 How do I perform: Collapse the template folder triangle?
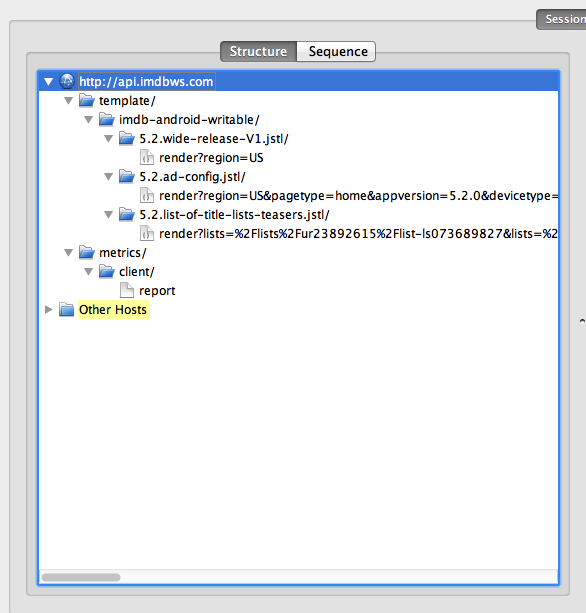68,101
